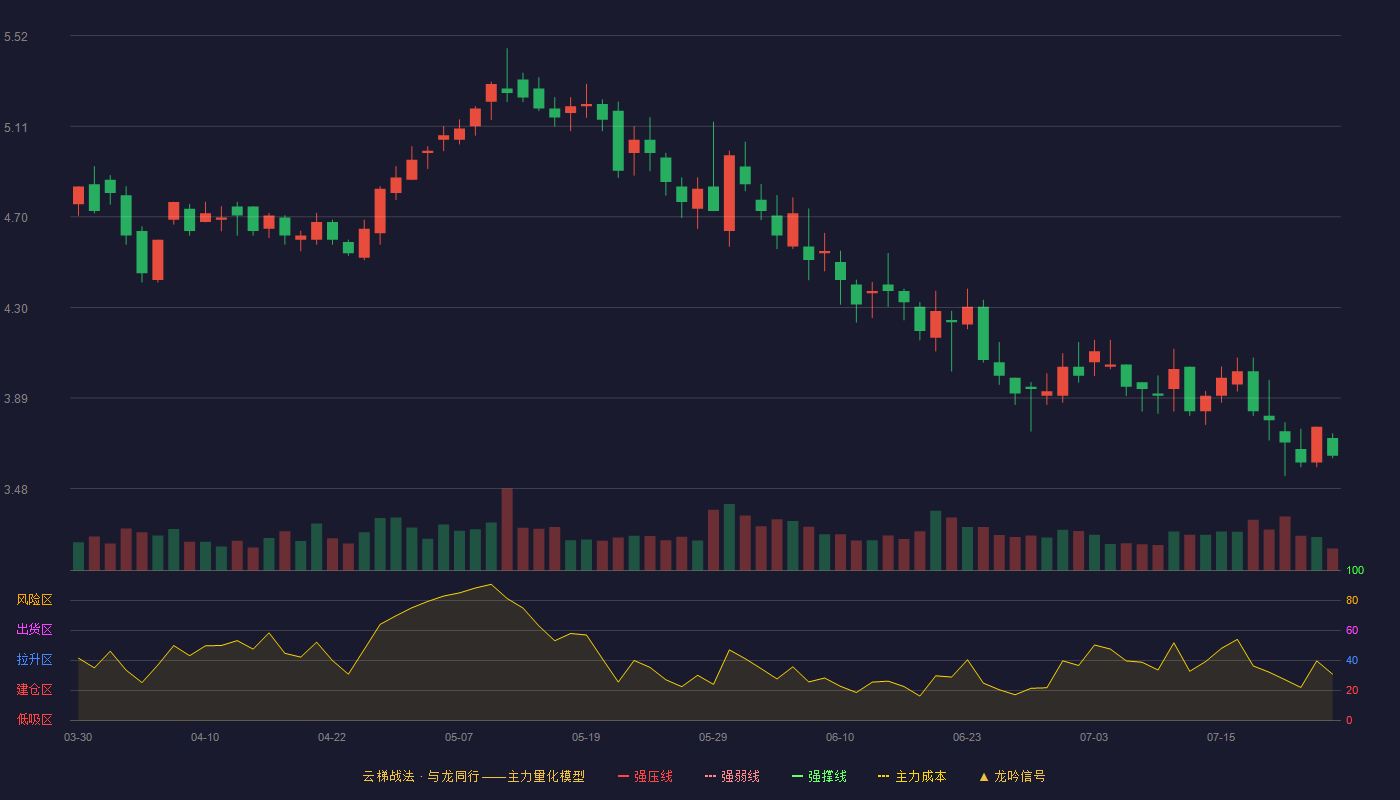Click the red 强压线 legend line icon
This screenshot has height=800, width=1400.
623,776
